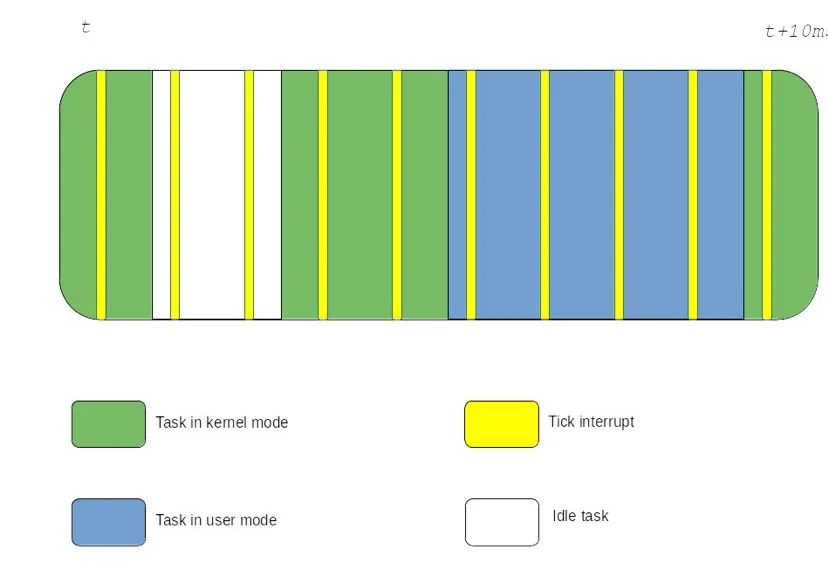Click the narrow leftmost blue user mode segment
This screenshot has height=584, width=828.
pos(457,195)
